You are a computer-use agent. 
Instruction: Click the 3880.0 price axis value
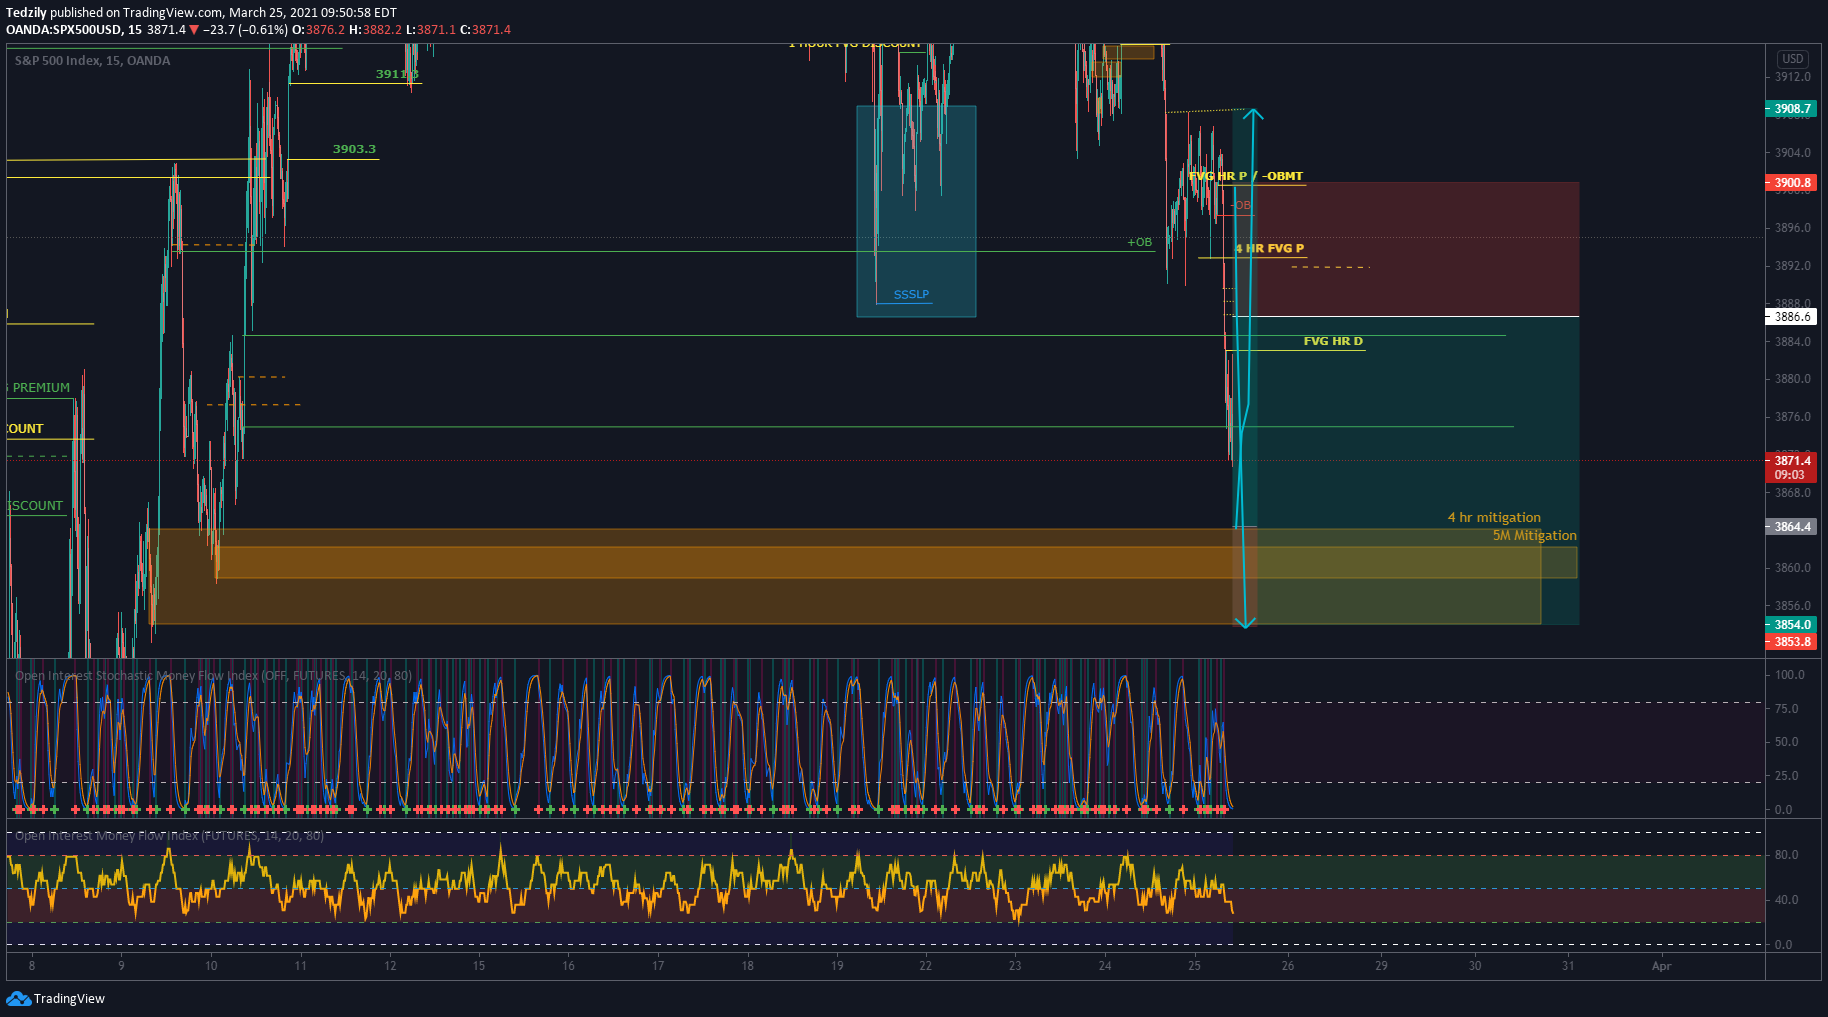(x=1792, y=379)
